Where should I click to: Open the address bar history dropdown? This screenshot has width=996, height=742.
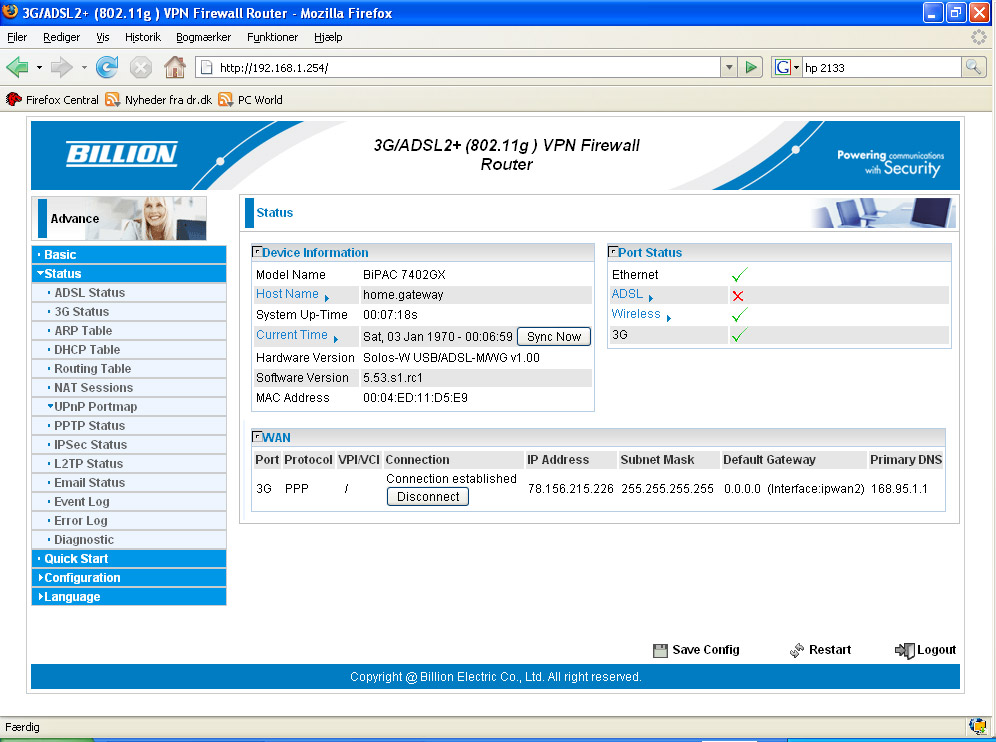tap(729, 67)
